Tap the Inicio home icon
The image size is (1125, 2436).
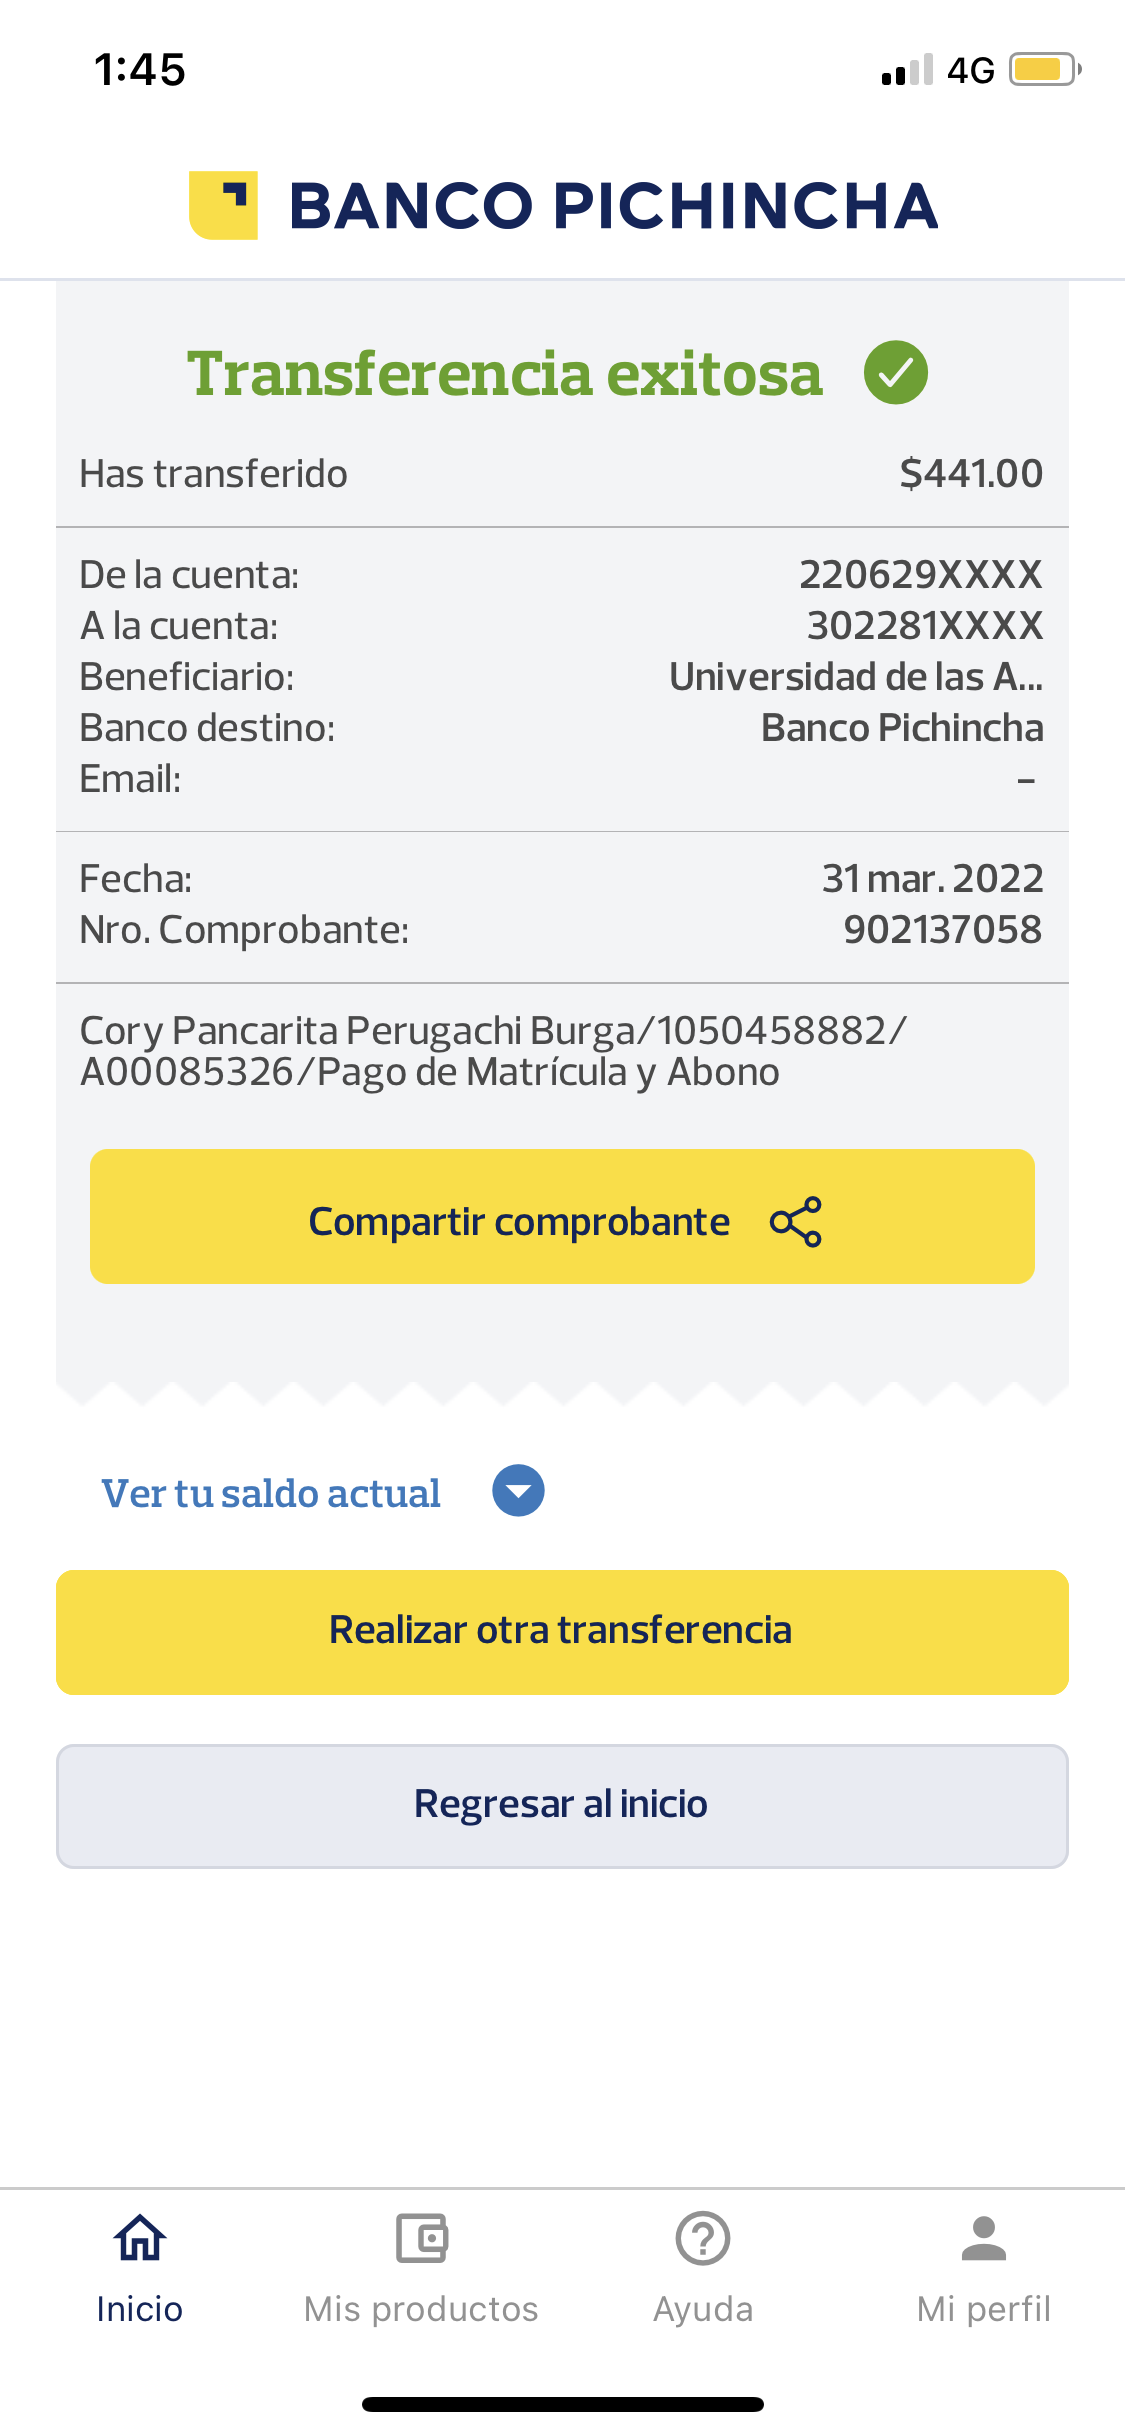(140, 2238)
